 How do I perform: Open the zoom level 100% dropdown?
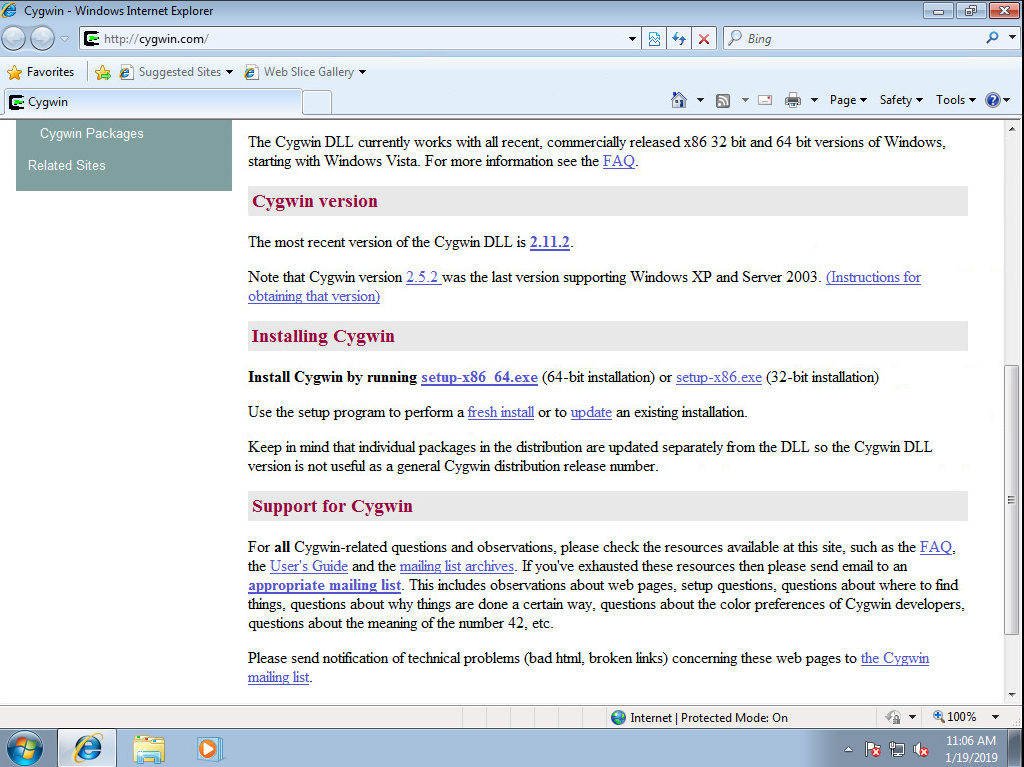(x=966, y=717)
